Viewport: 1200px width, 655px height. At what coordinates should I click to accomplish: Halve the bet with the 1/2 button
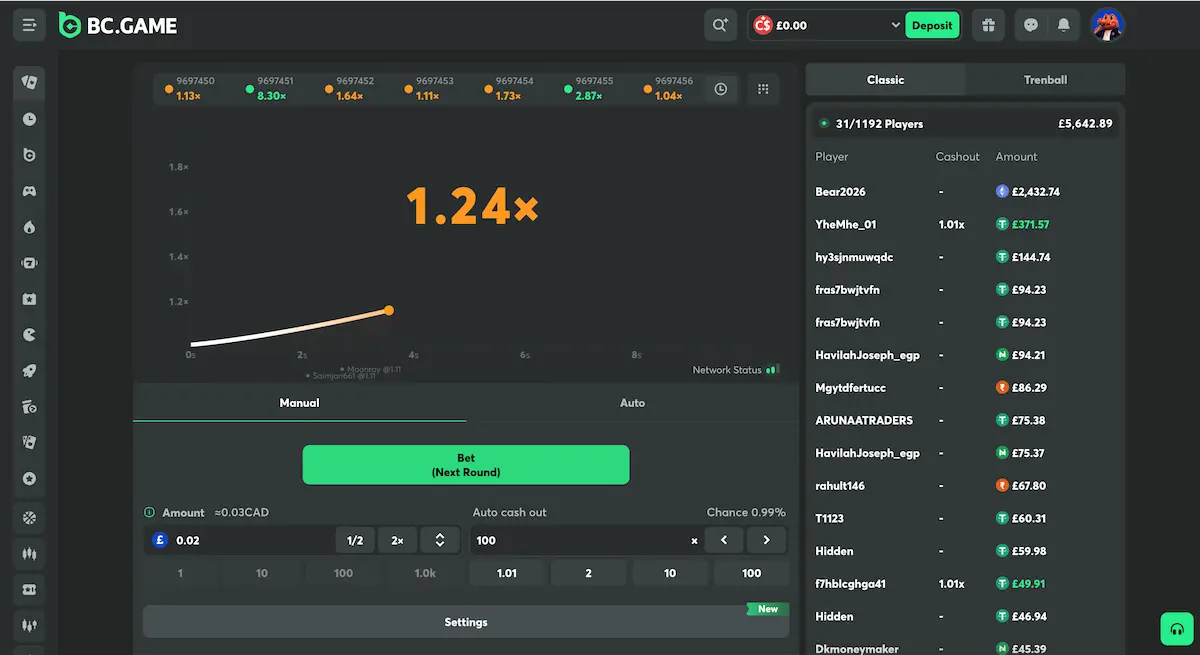pyautogui.click(x=354, y=540)
